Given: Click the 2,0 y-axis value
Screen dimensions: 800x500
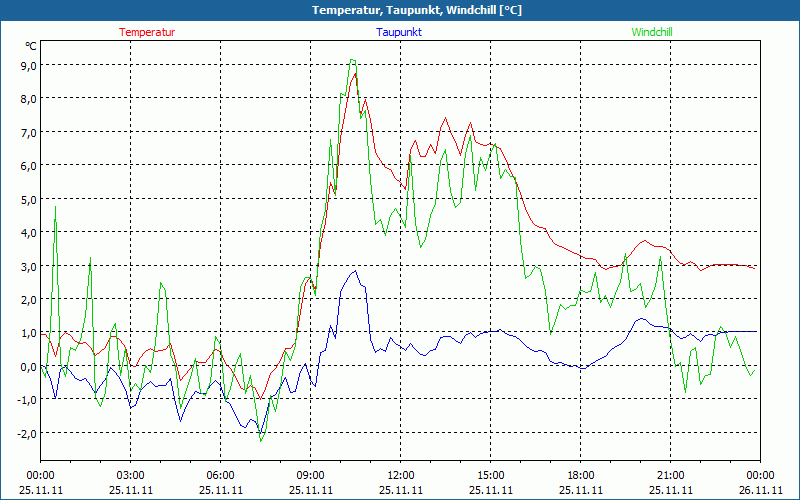Looking at the screenshot, I should pyautogui.click(x=28, y=299).
